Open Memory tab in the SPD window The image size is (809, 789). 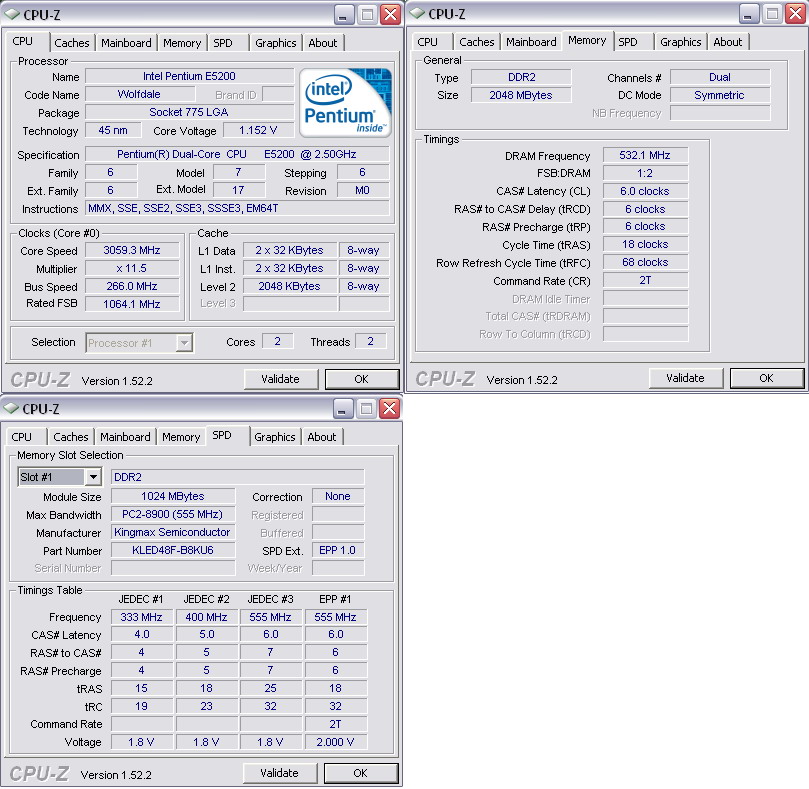point(181,437)
